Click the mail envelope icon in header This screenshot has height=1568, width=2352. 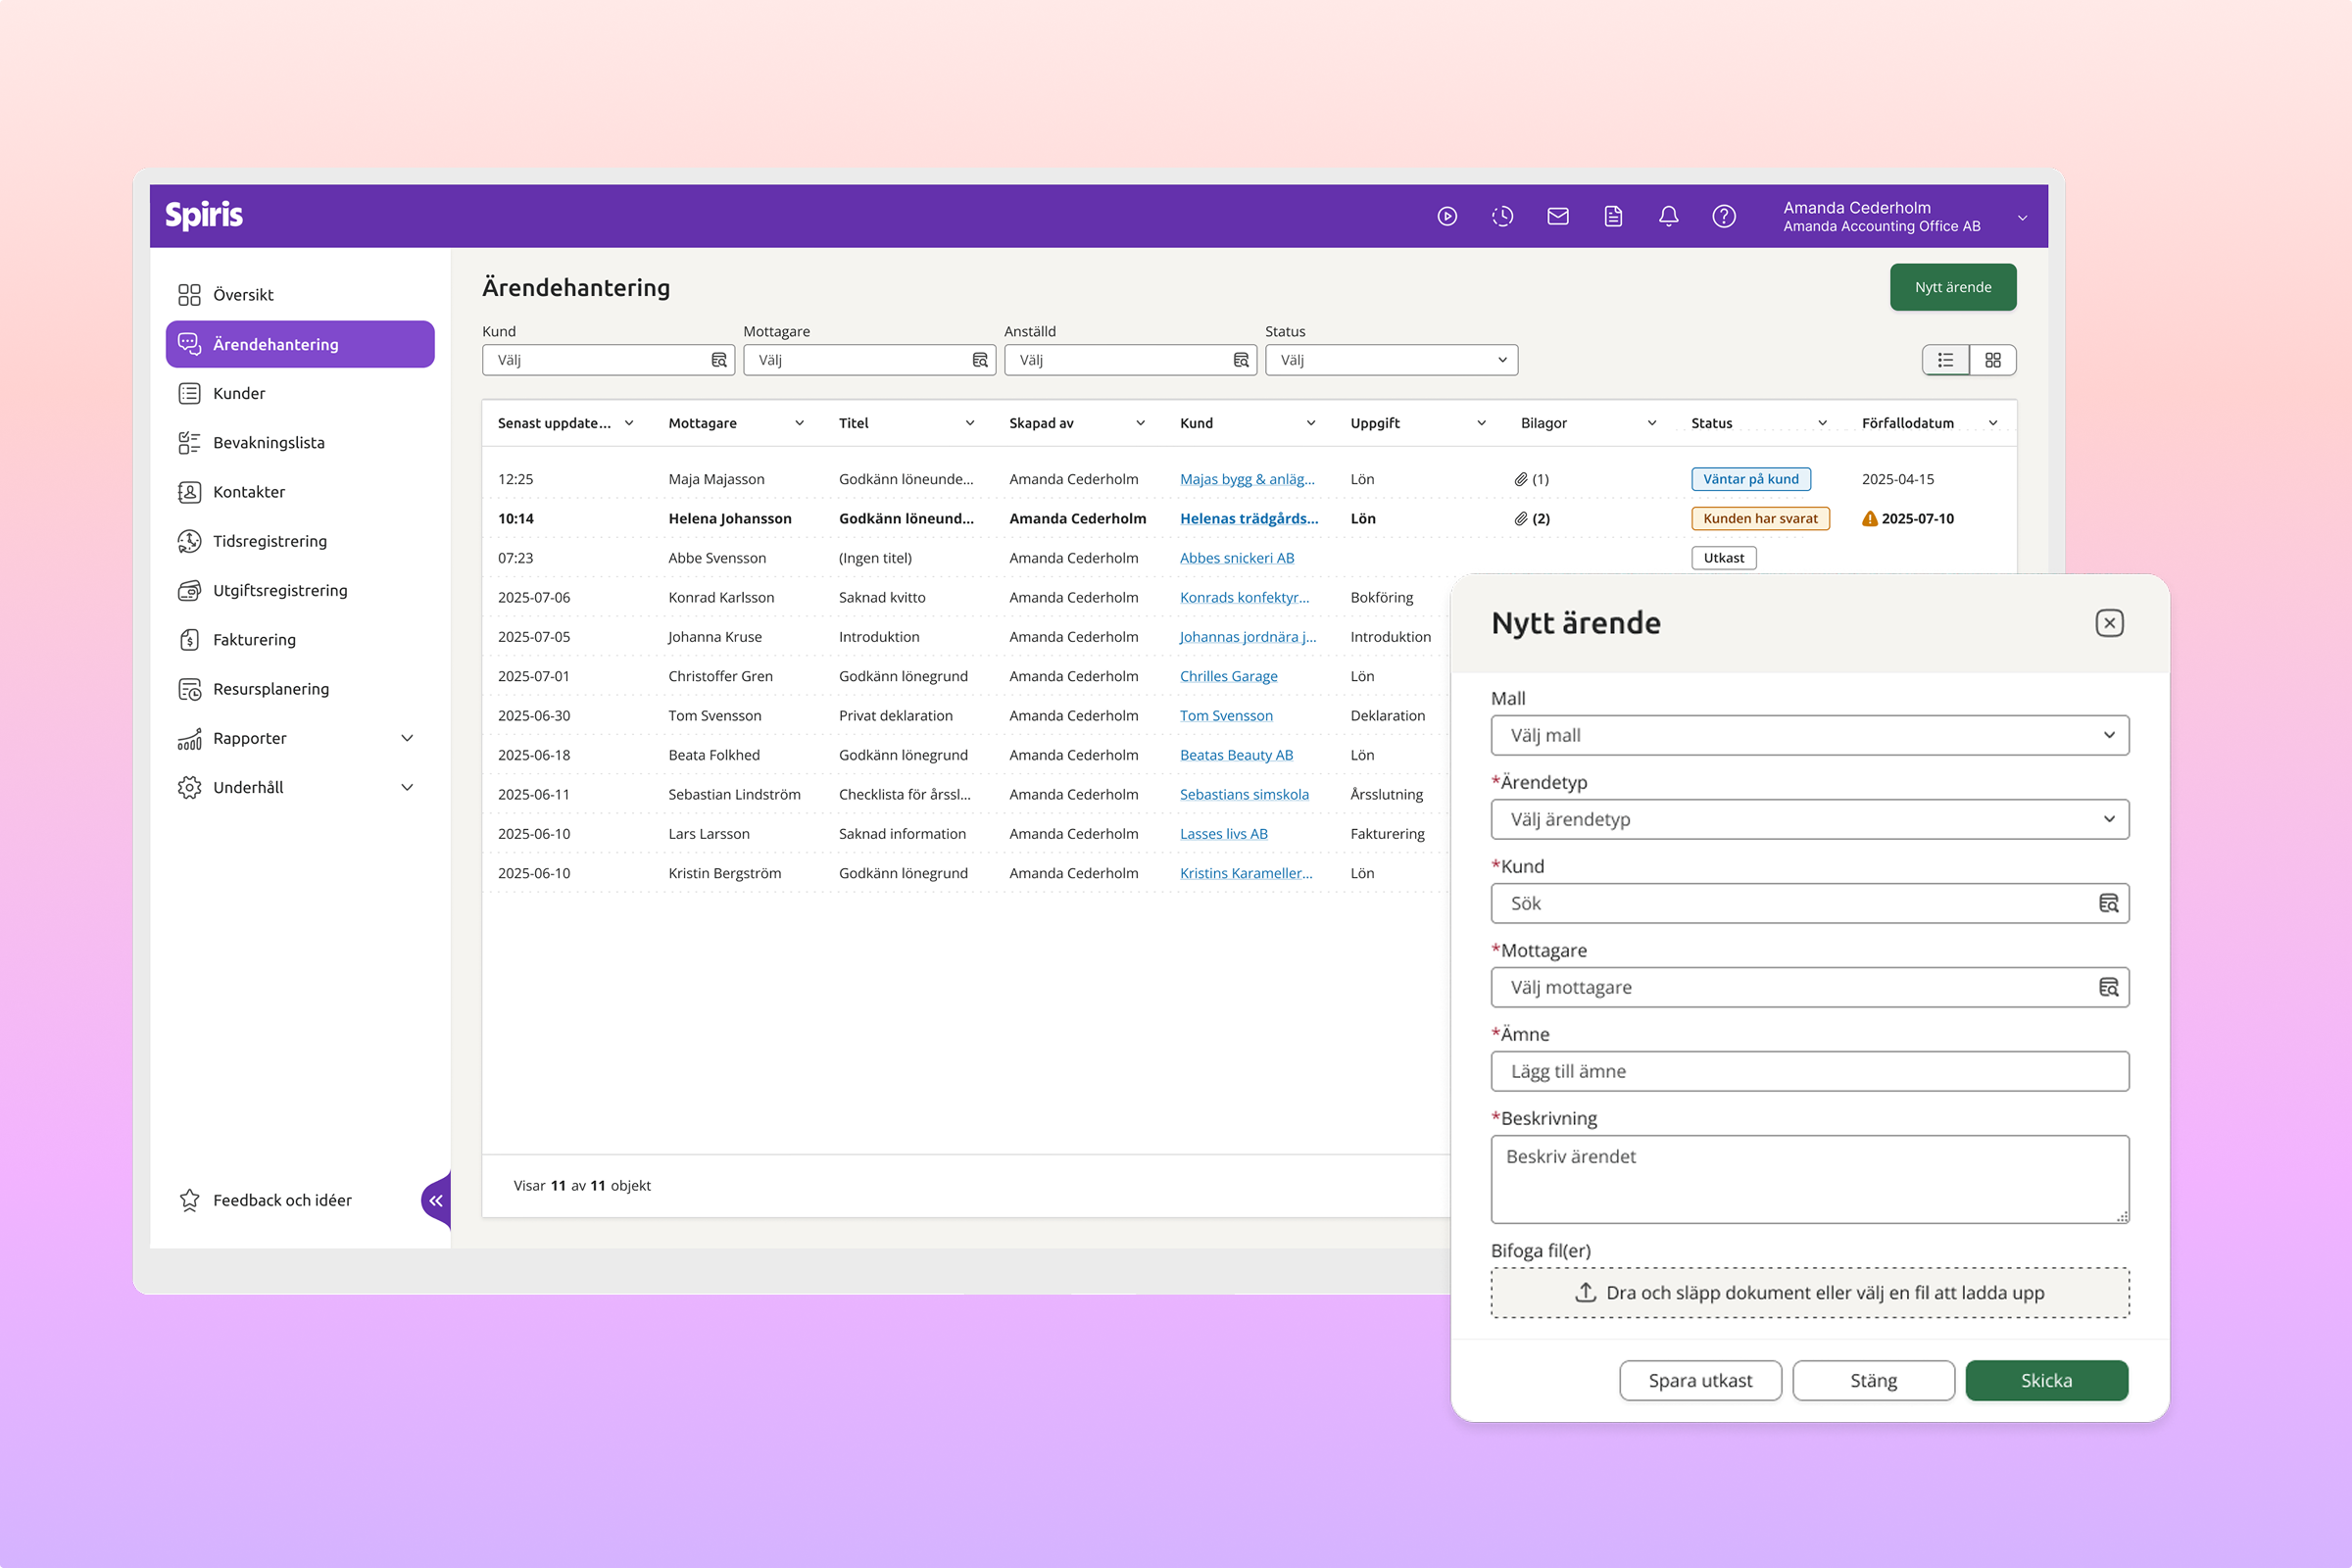pyautogui.click(x=1557, y=216)
